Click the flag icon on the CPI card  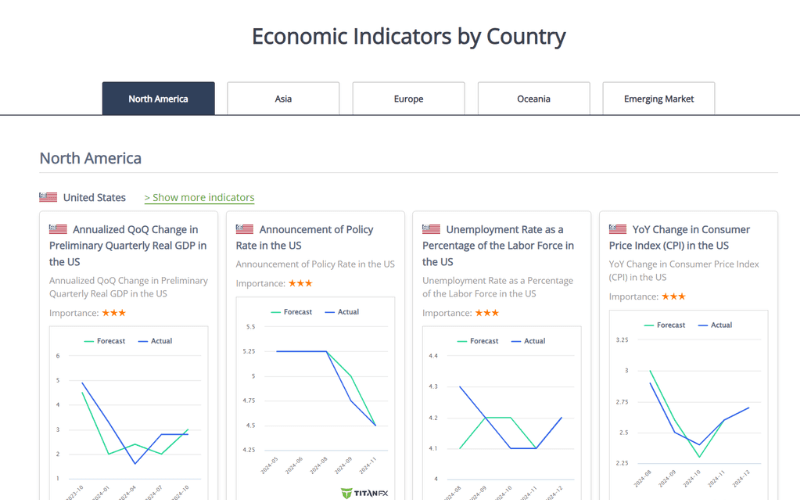tap(618, 229)
